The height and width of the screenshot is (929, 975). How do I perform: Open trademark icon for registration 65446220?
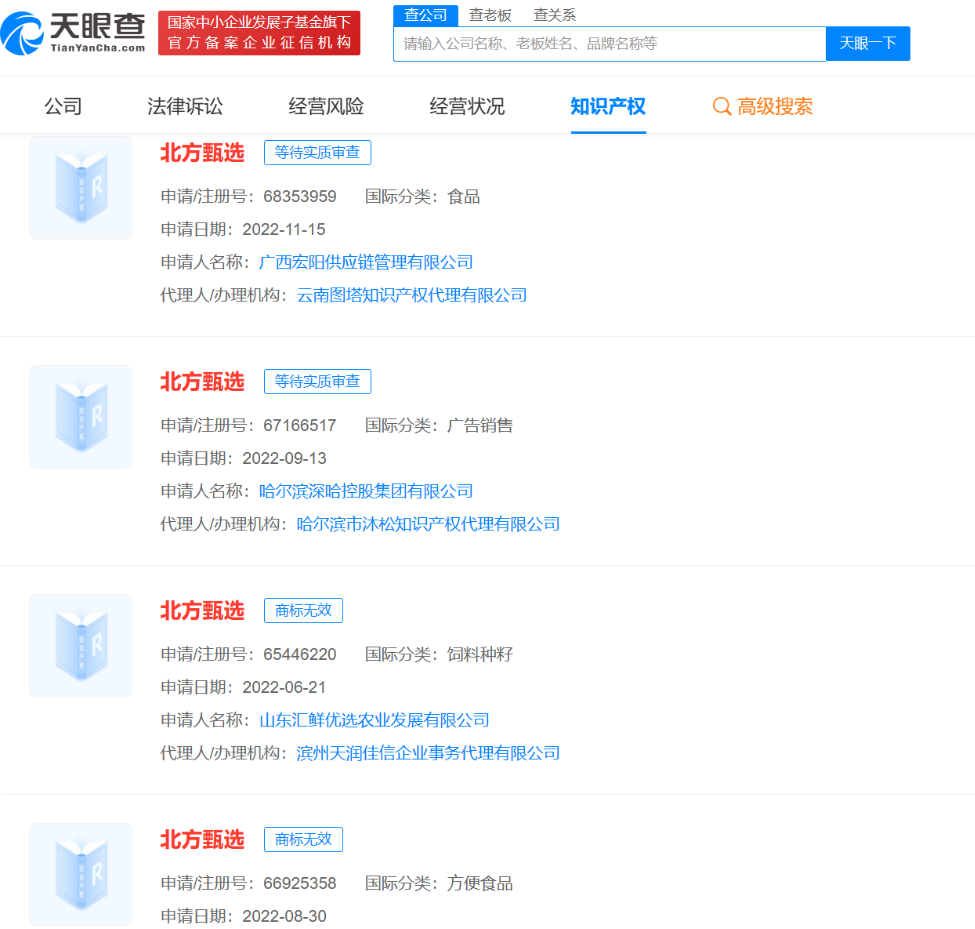(81, 646)
